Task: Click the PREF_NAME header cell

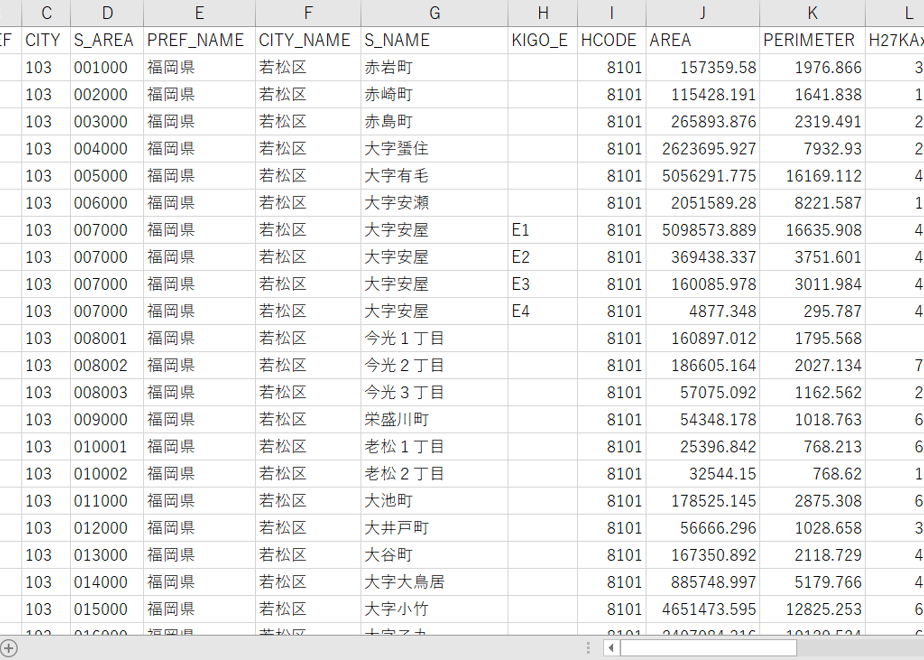Action: click(199, 40)
